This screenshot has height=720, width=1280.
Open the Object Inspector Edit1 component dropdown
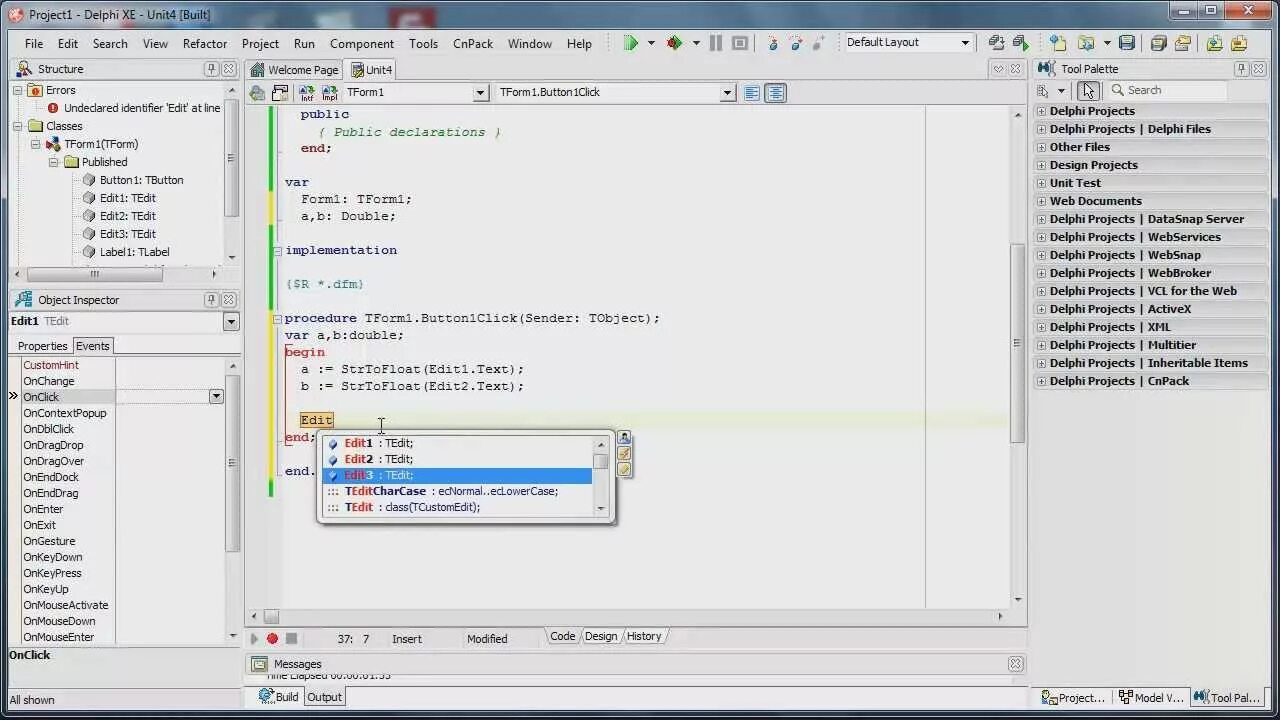[231, 322]
